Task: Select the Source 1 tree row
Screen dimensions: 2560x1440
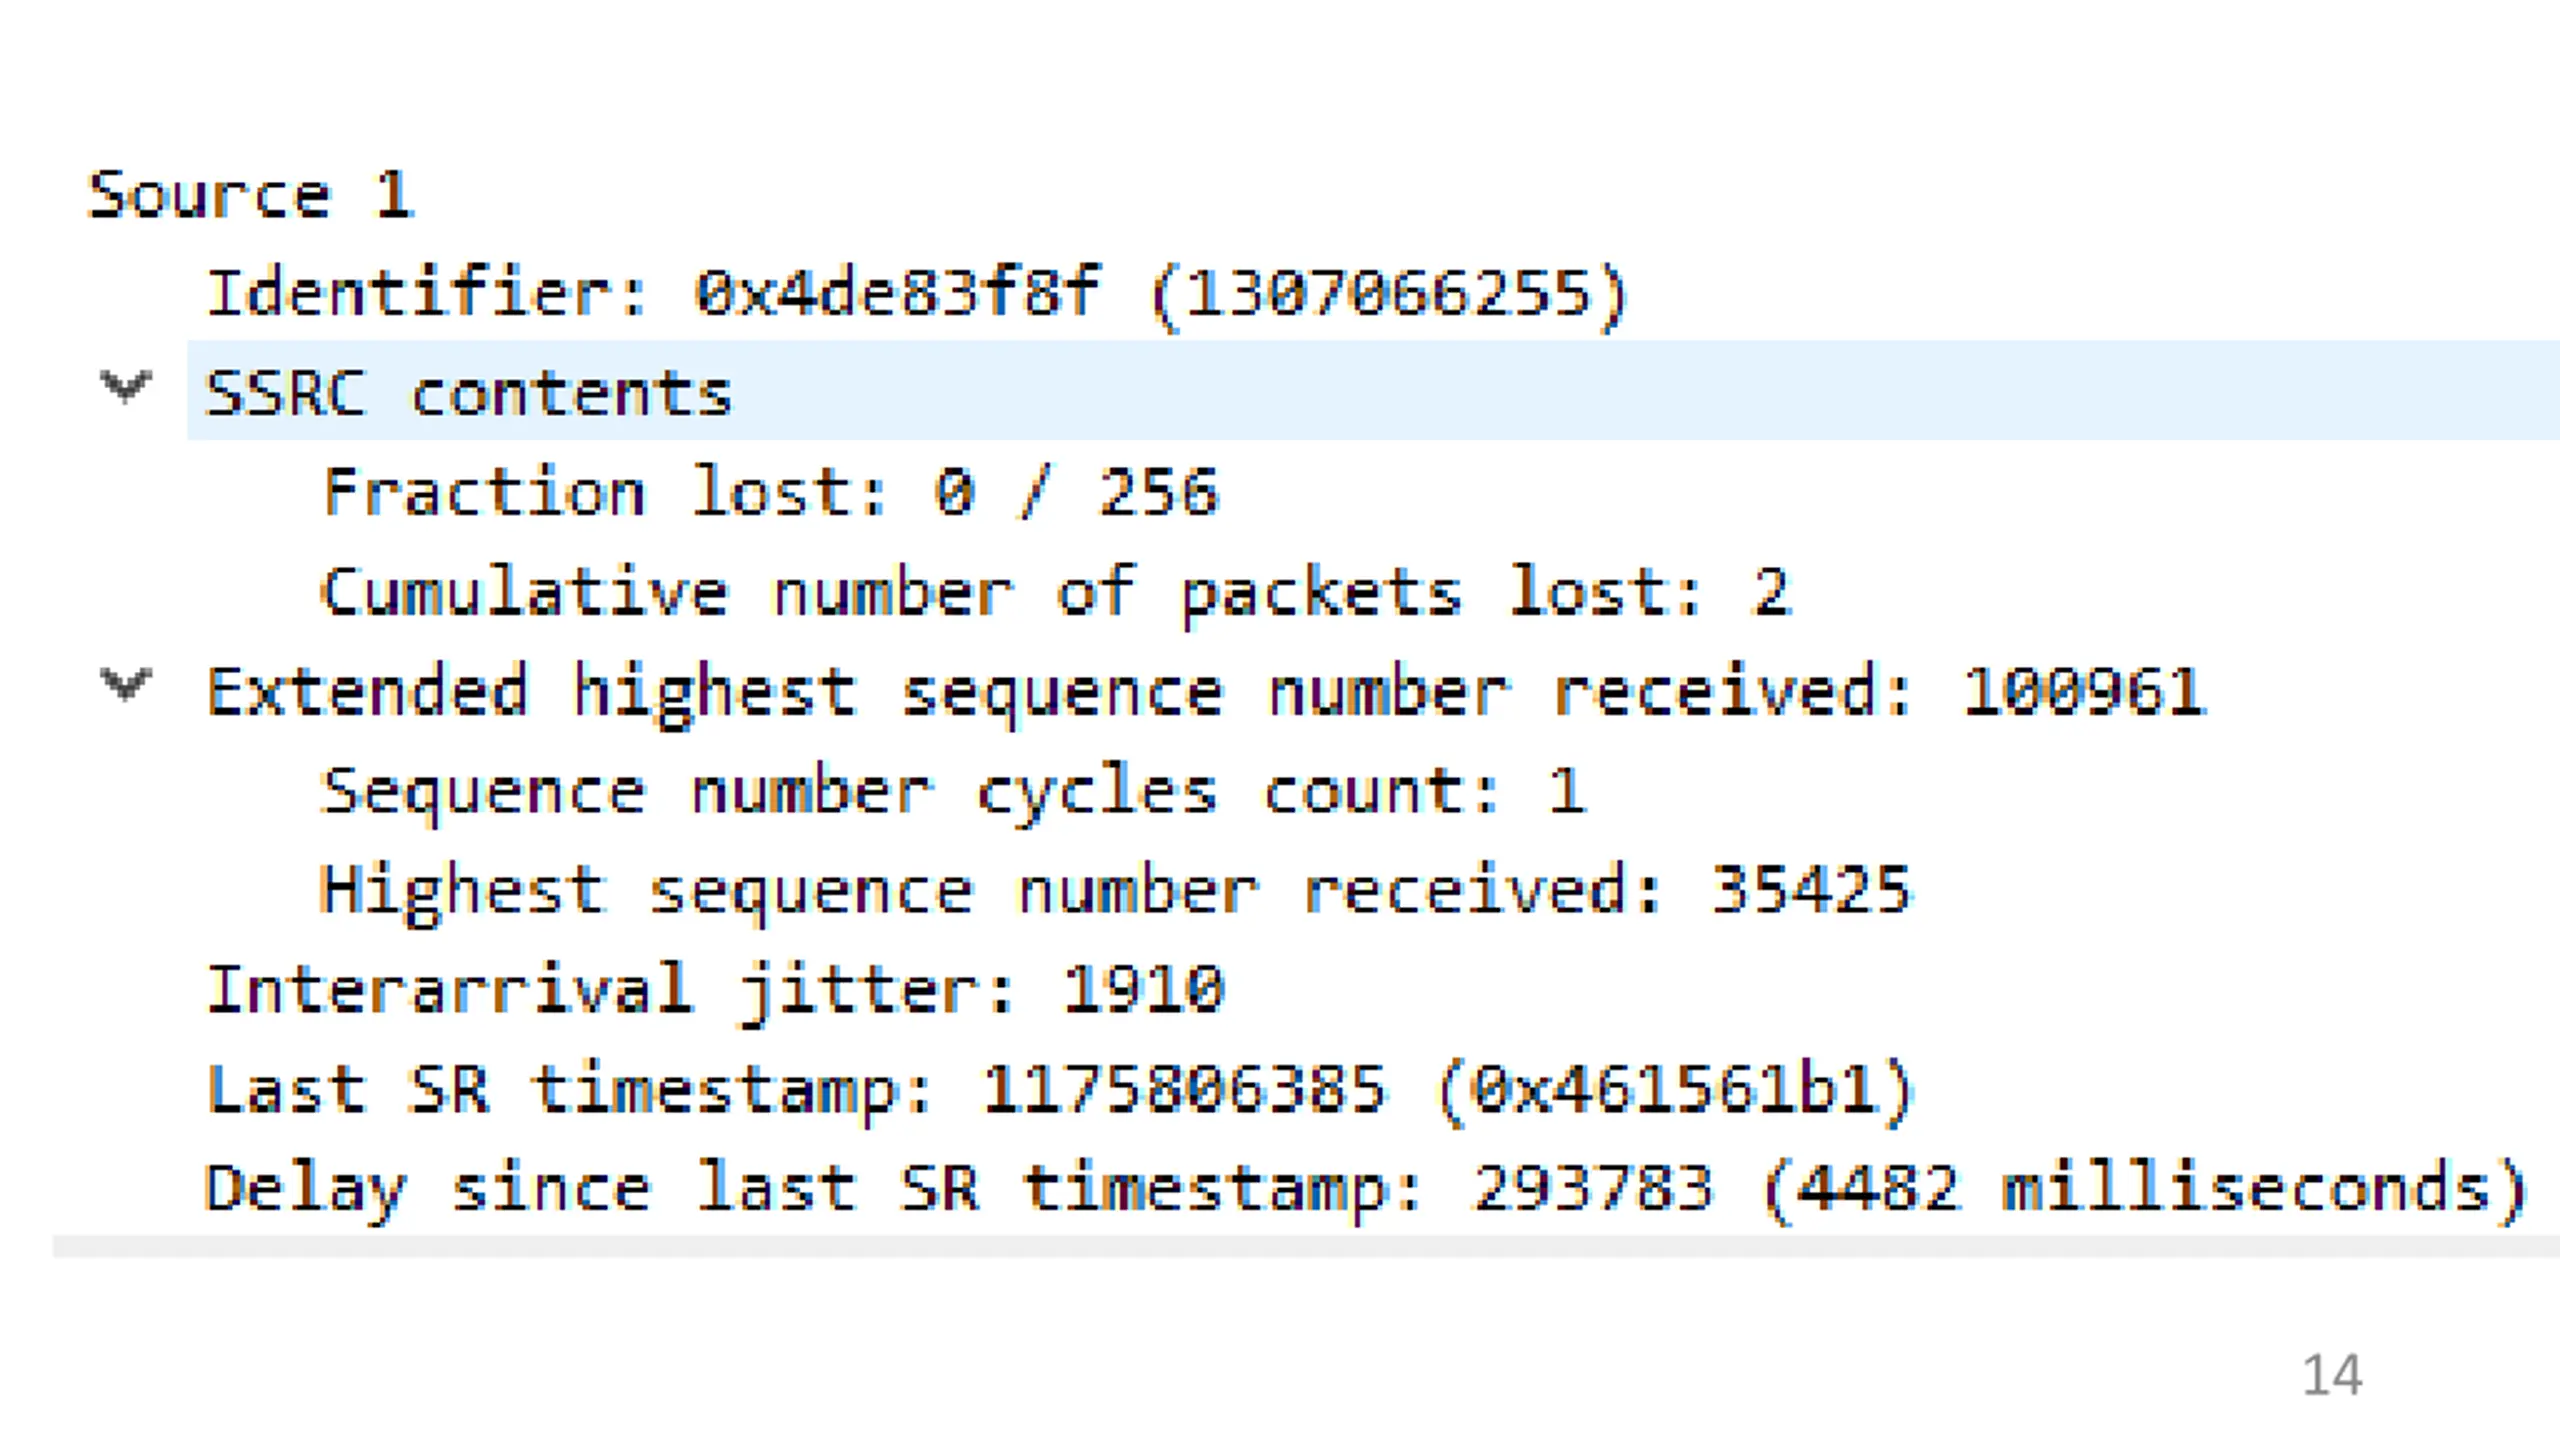Action: 250,194
